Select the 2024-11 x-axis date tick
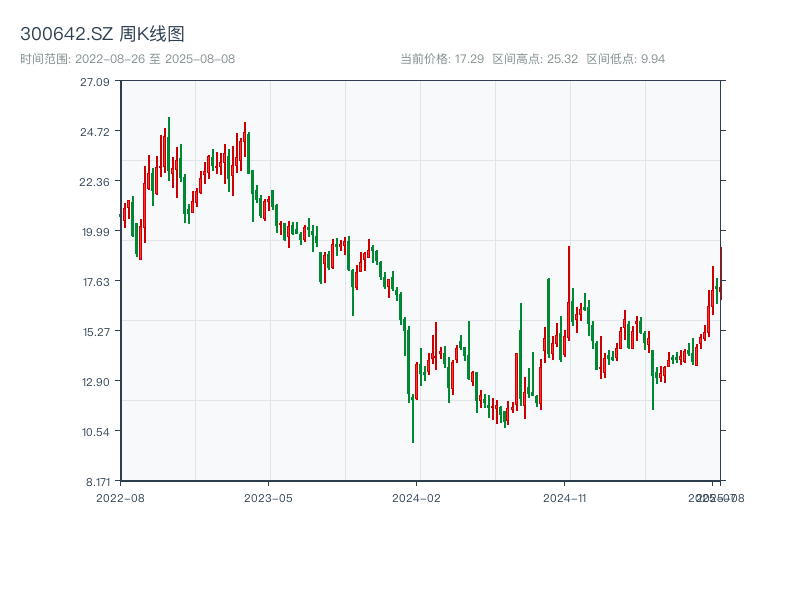 [565, 497]
